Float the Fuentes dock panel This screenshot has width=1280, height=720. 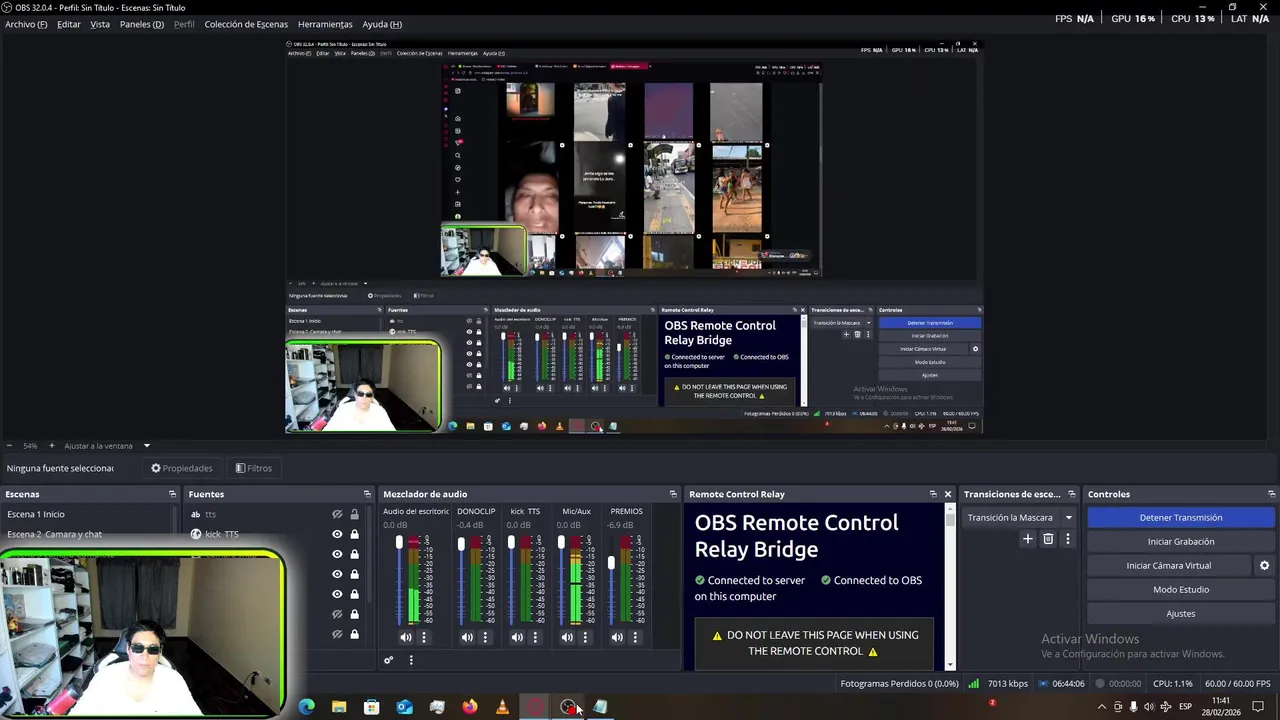point(367,494)
